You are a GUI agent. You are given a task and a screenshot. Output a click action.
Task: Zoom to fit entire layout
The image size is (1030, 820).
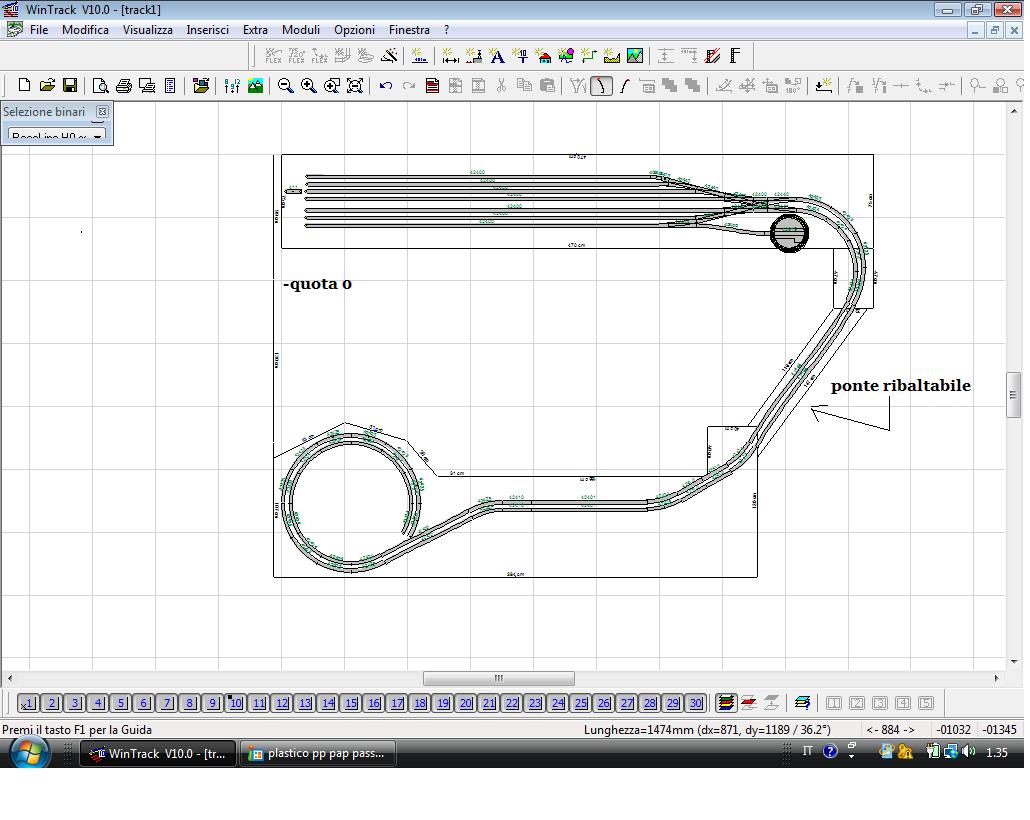(x=355, y=85)
